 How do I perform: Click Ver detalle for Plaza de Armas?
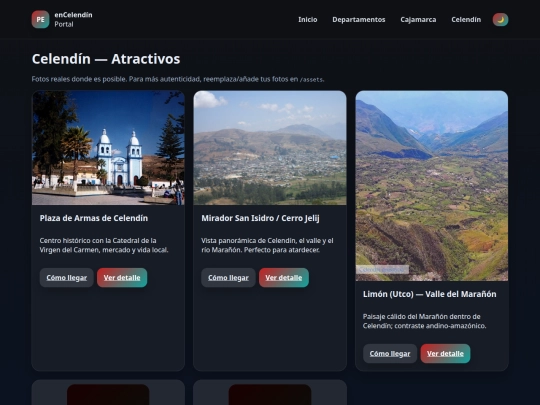point(122,278)
